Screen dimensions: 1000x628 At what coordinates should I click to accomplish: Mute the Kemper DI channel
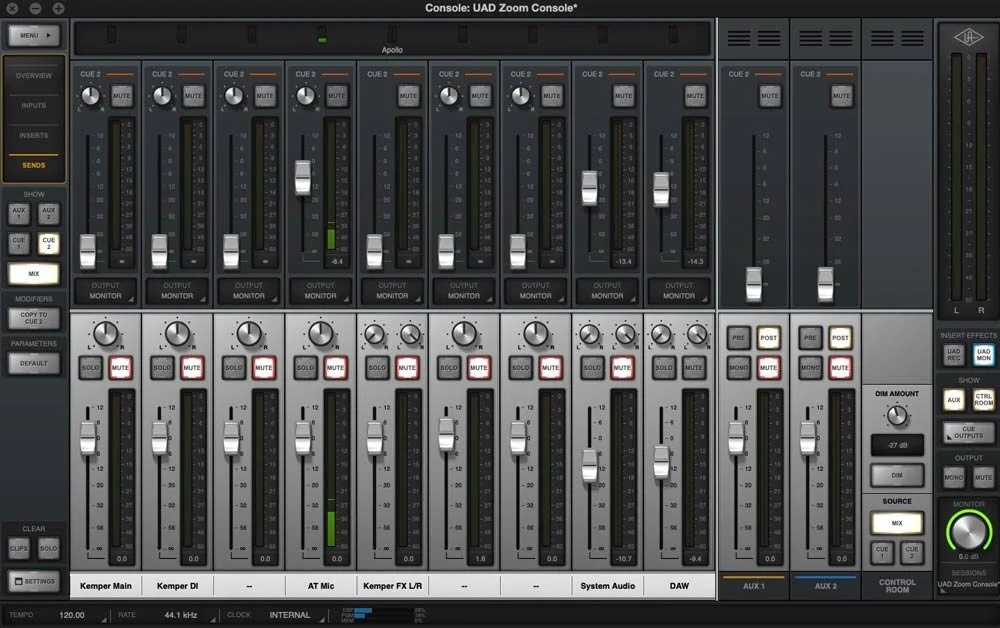point(192,368)
